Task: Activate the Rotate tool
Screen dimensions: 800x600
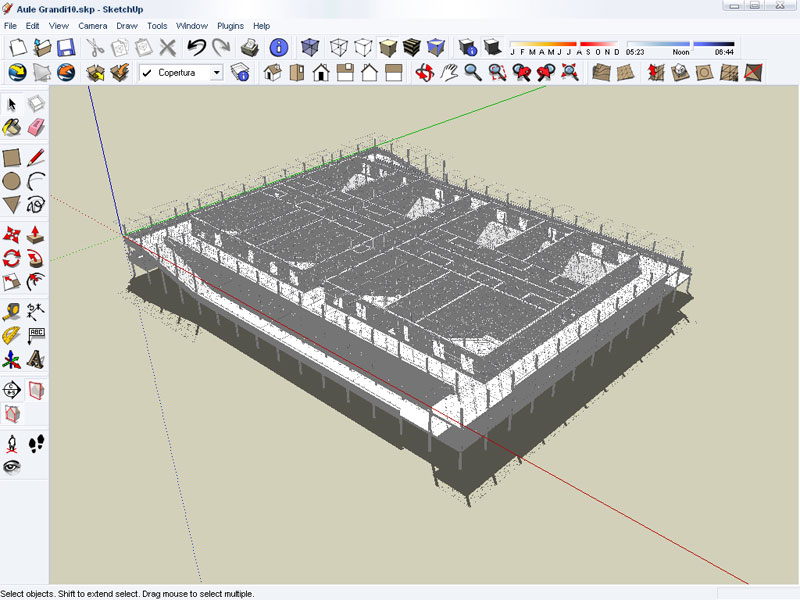Action: [12, 259]
